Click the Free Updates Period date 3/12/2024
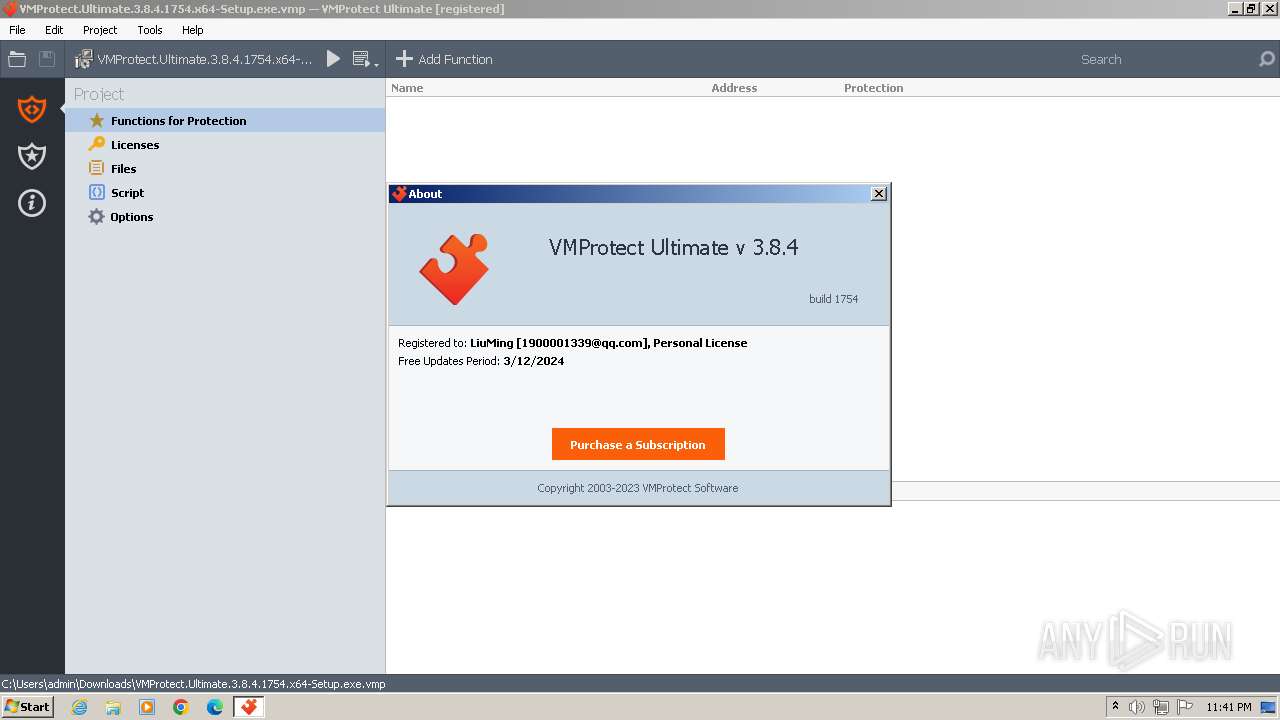 [x=534, y=361]
